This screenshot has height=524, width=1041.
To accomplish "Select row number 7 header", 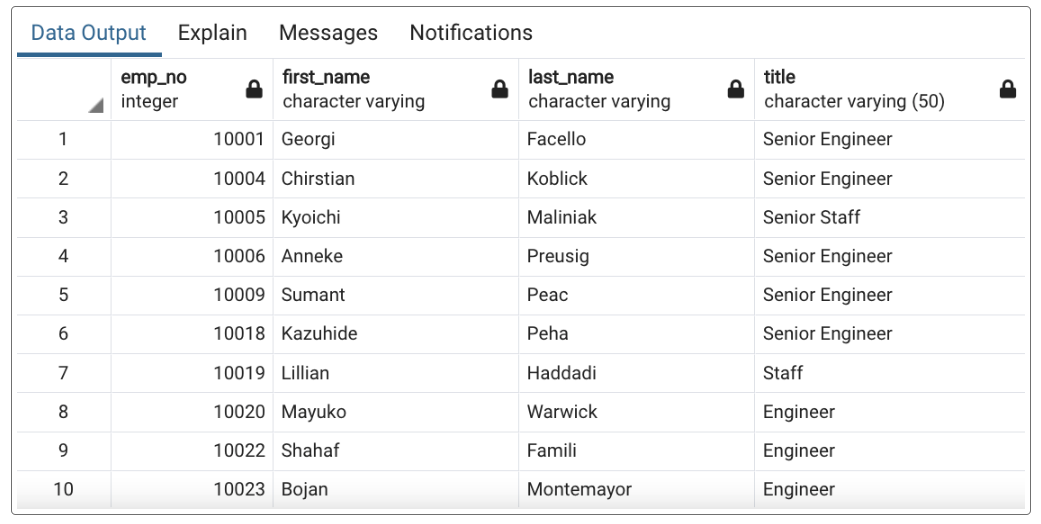I will (x=64, y=373).
